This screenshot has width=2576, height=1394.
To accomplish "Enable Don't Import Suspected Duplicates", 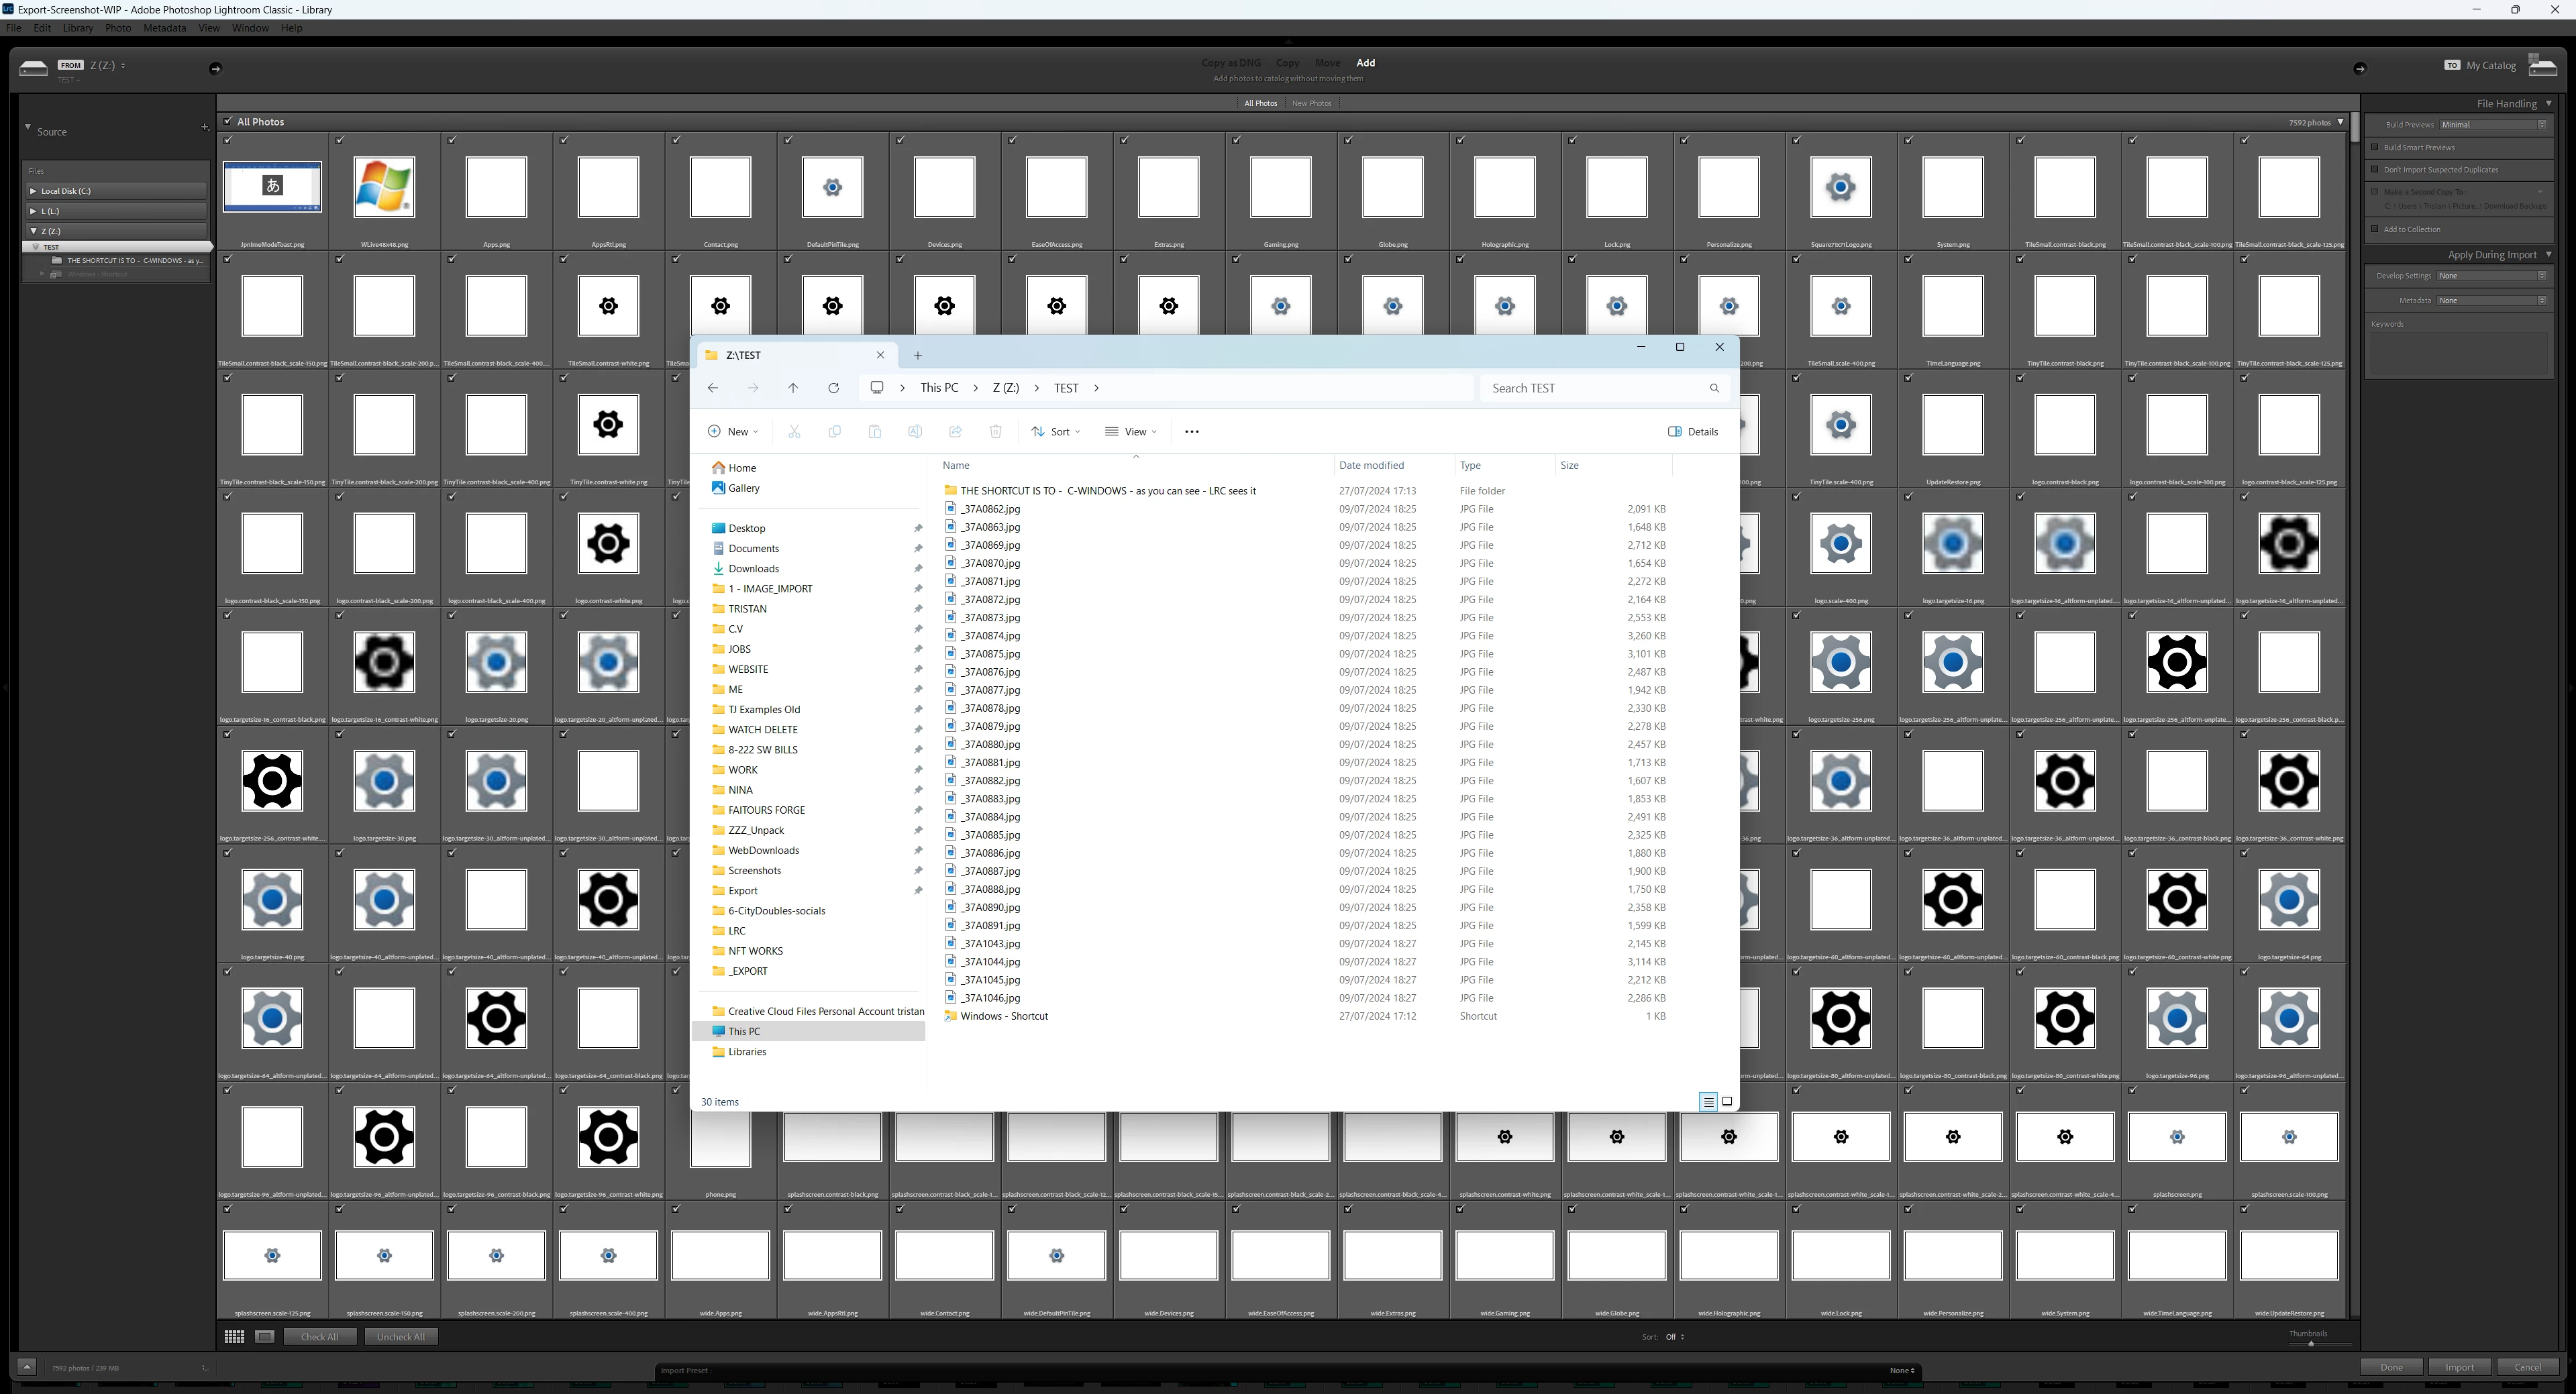I will tap(2375, 169).
